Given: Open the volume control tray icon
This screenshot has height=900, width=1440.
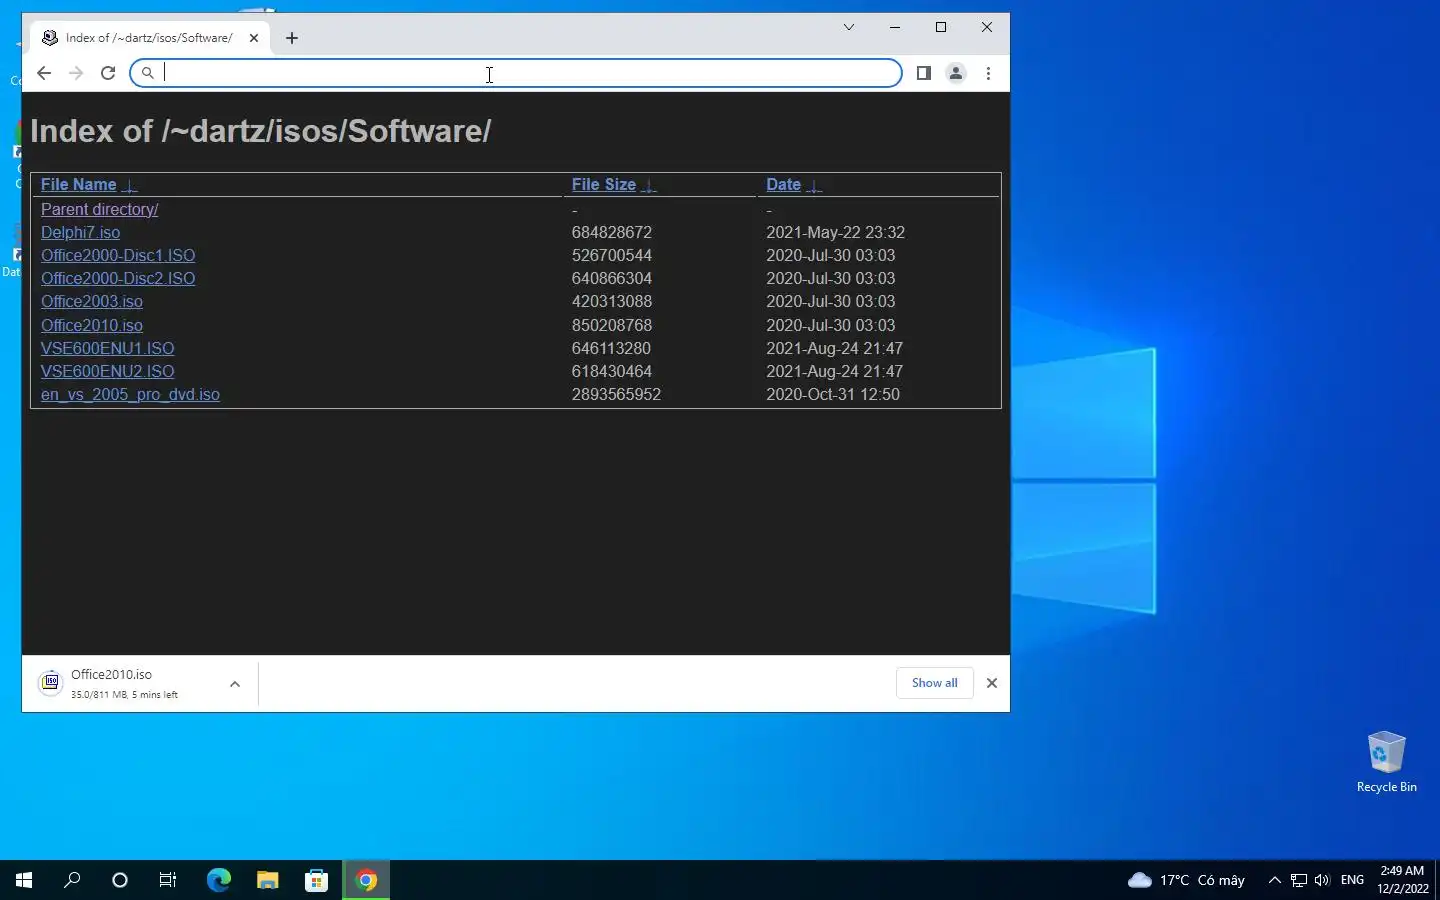Looking at the screenshot, I should point(1322,880).
